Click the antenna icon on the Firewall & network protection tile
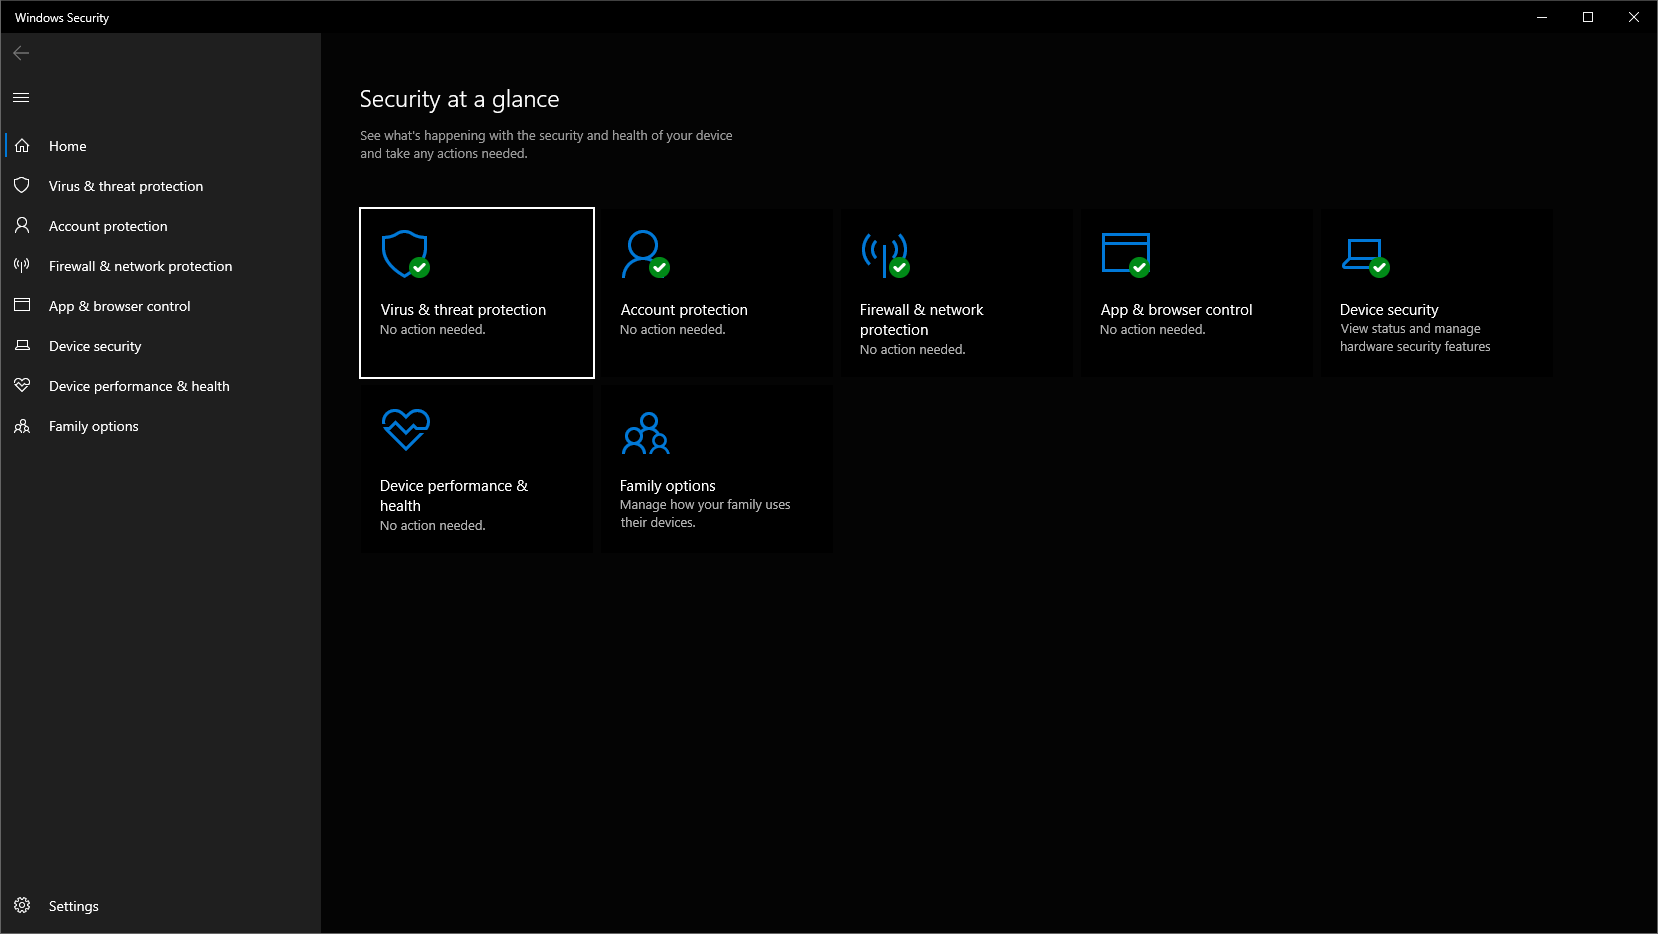Screen dimensions: 1658x934 coord(885,255)
